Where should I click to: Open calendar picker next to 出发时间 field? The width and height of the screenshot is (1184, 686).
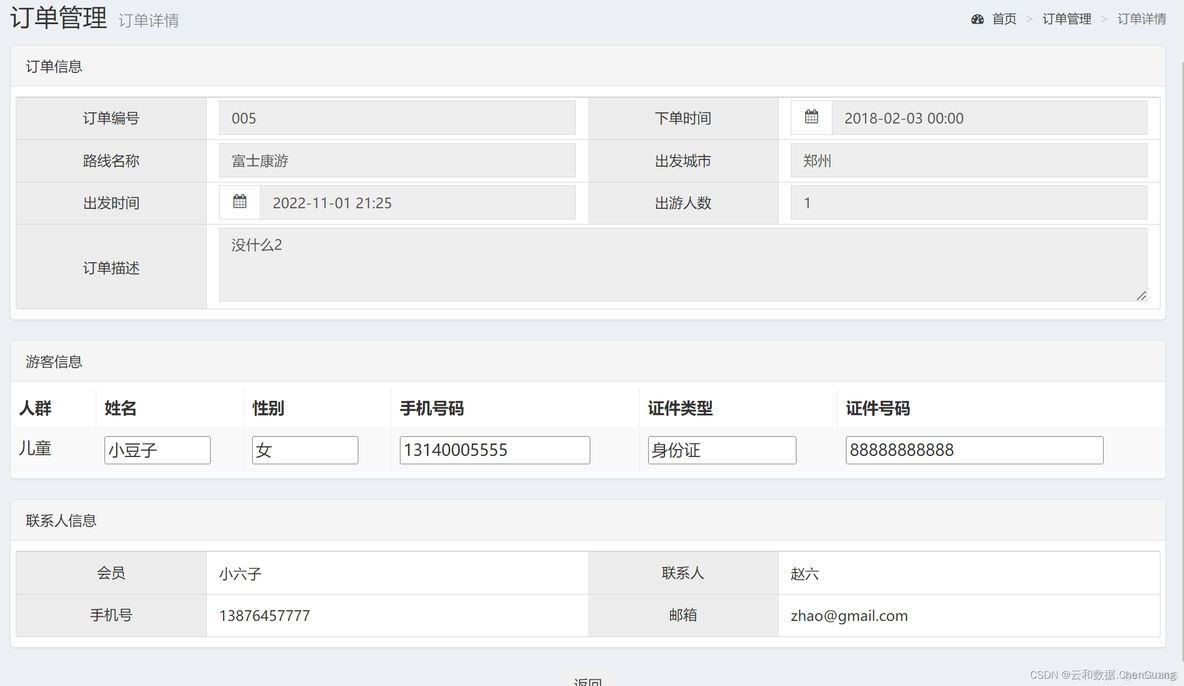pos(240,202)
